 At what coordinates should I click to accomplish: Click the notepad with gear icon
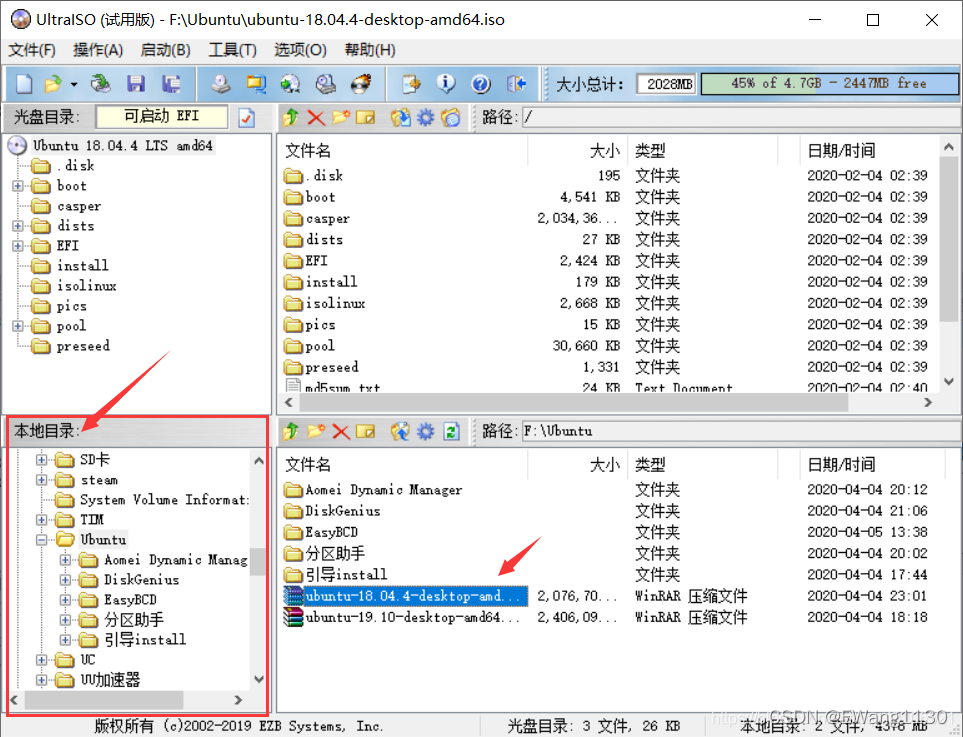point(411,84)
